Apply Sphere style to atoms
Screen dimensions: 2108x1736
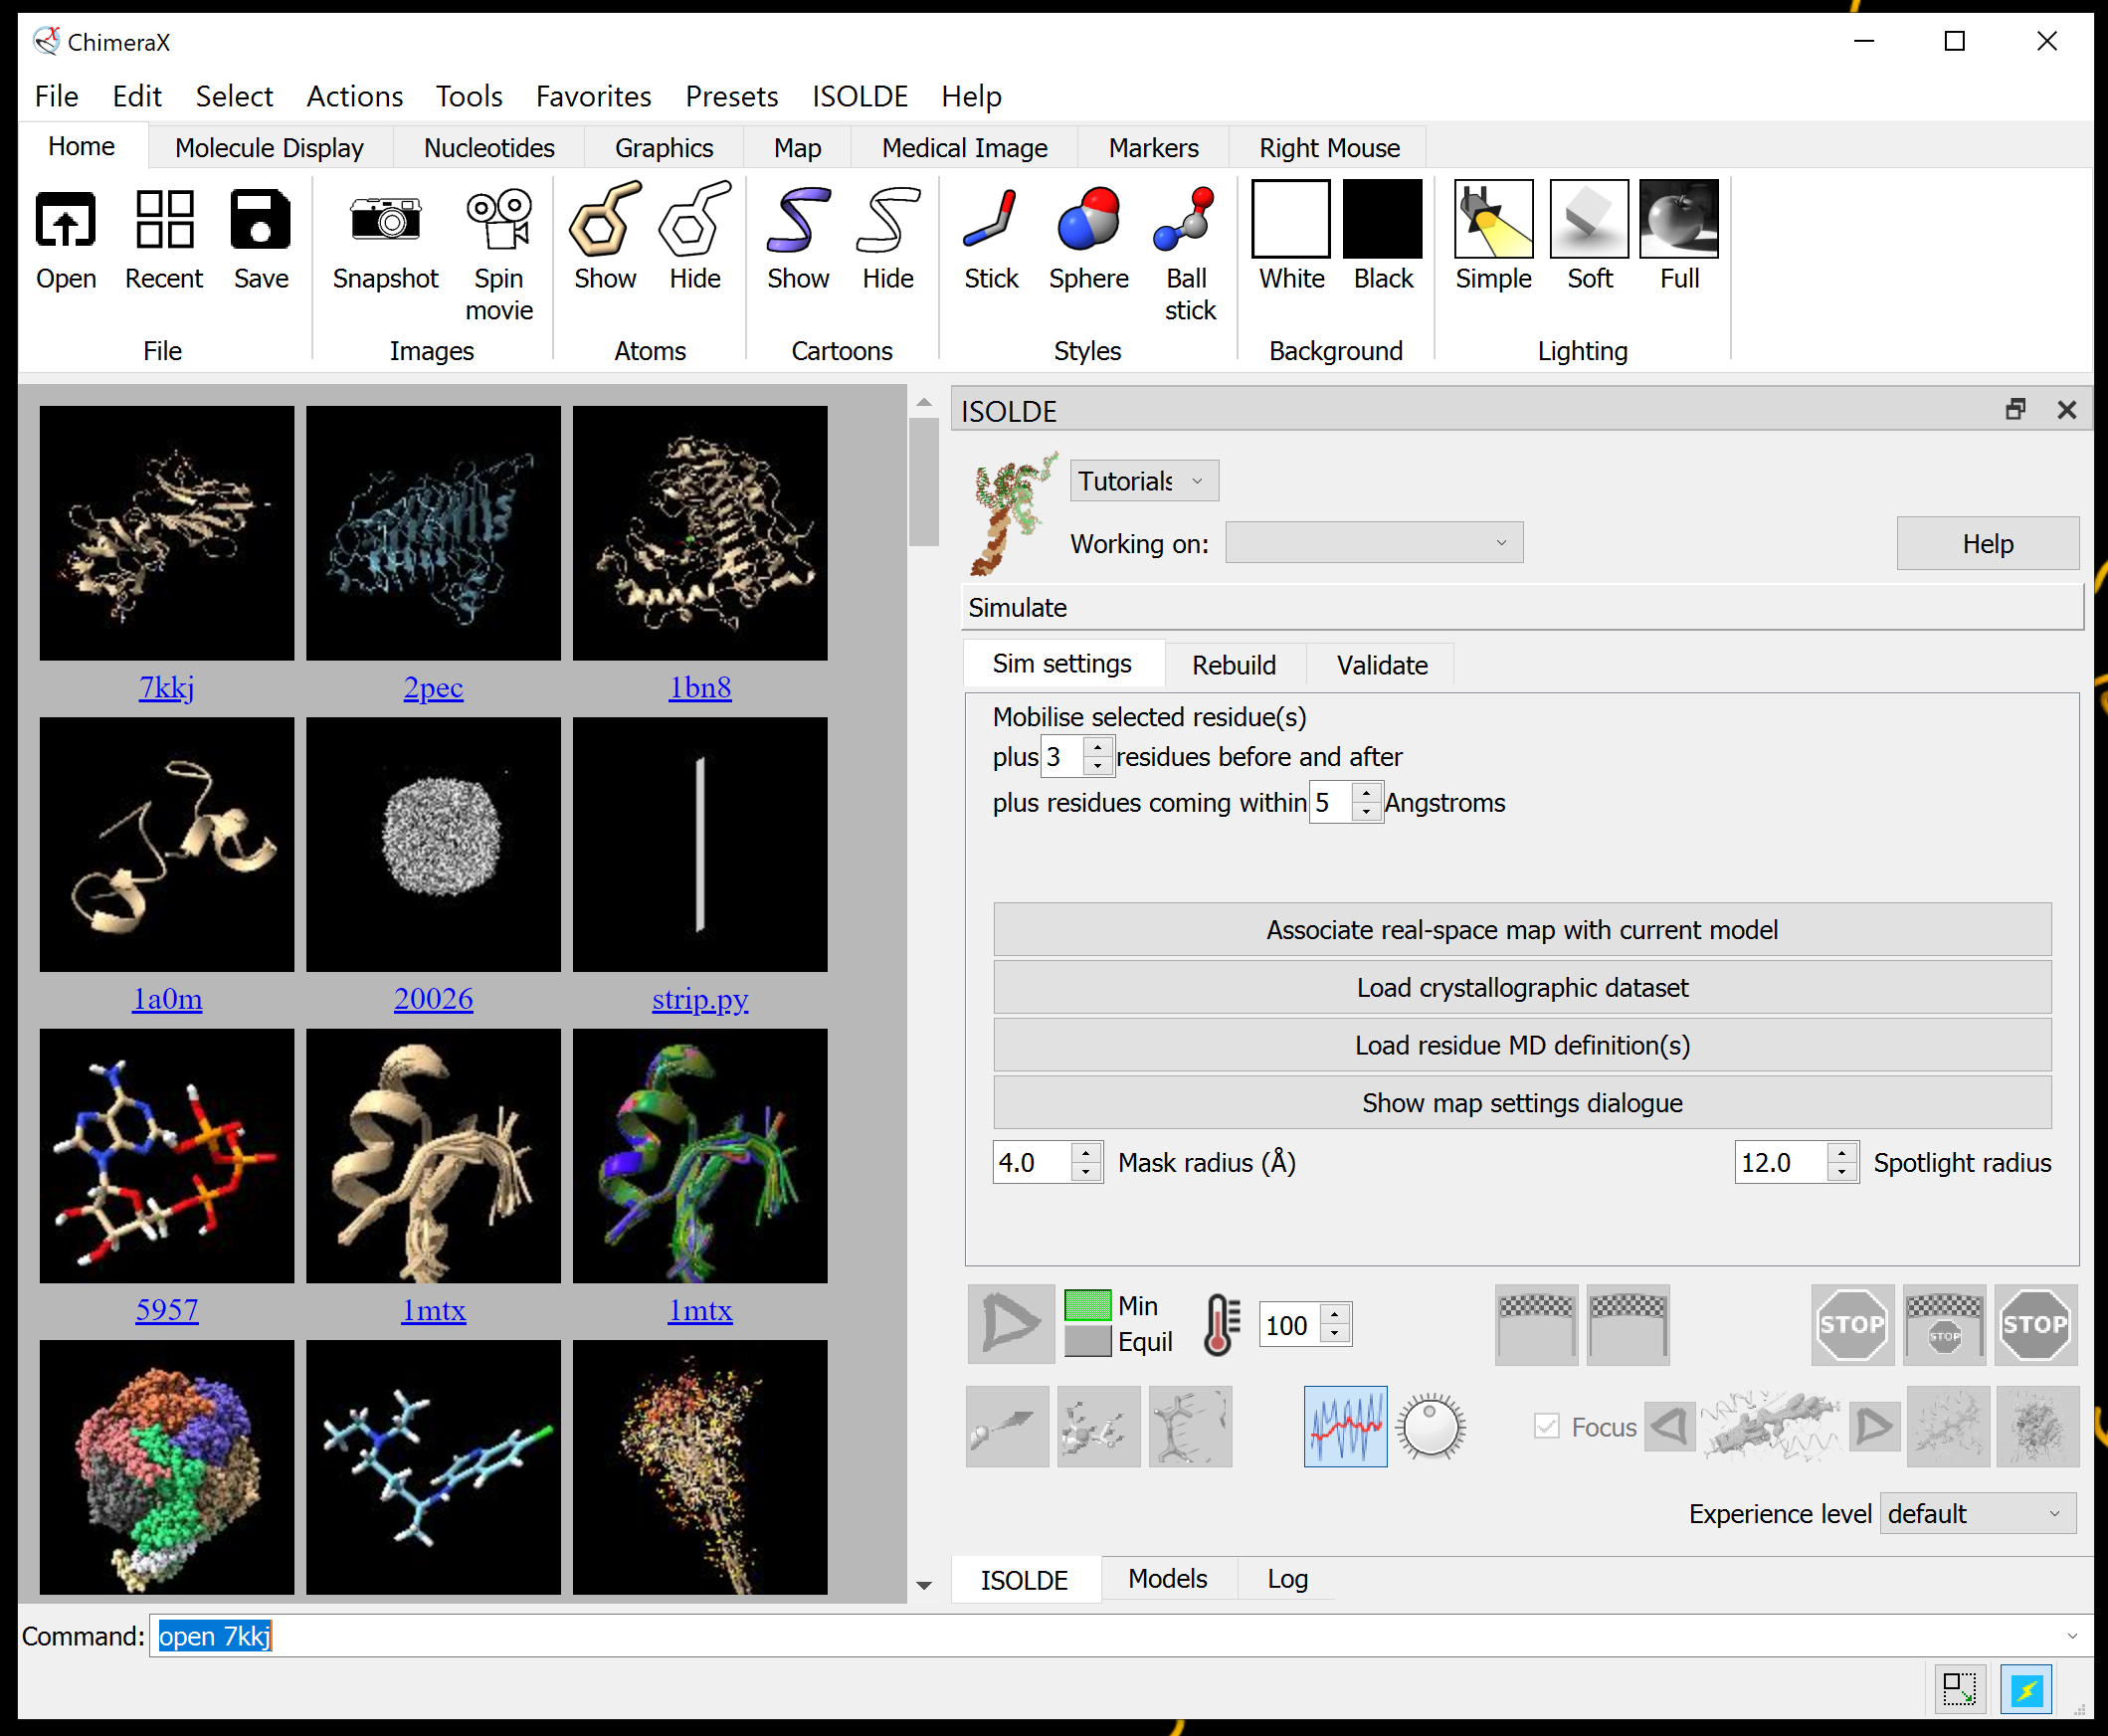point(1088,219)
